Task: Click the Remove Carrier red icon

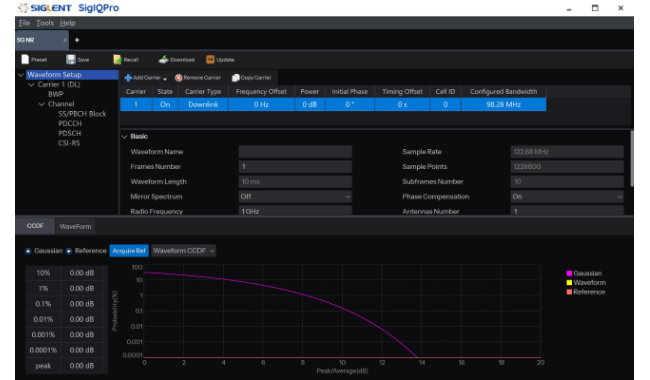Action: point(179,77)
